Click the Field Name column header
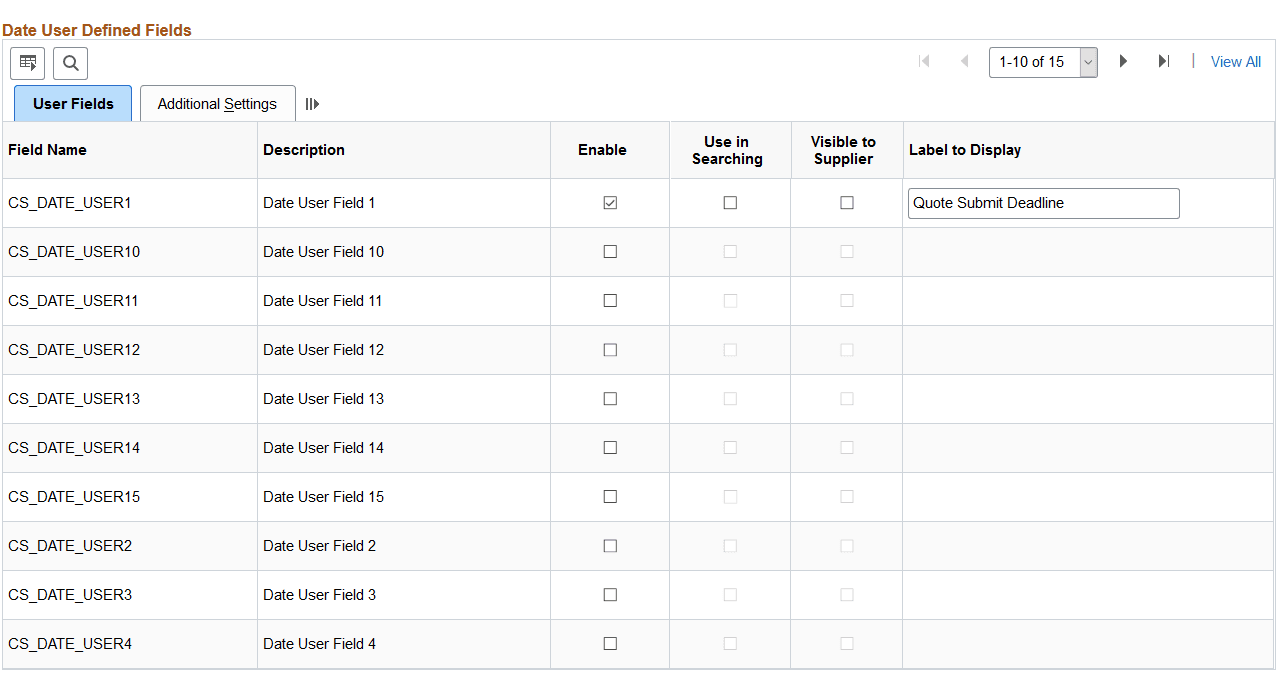The width and height of the screenshot is (1285, 684). coord(47,149)
